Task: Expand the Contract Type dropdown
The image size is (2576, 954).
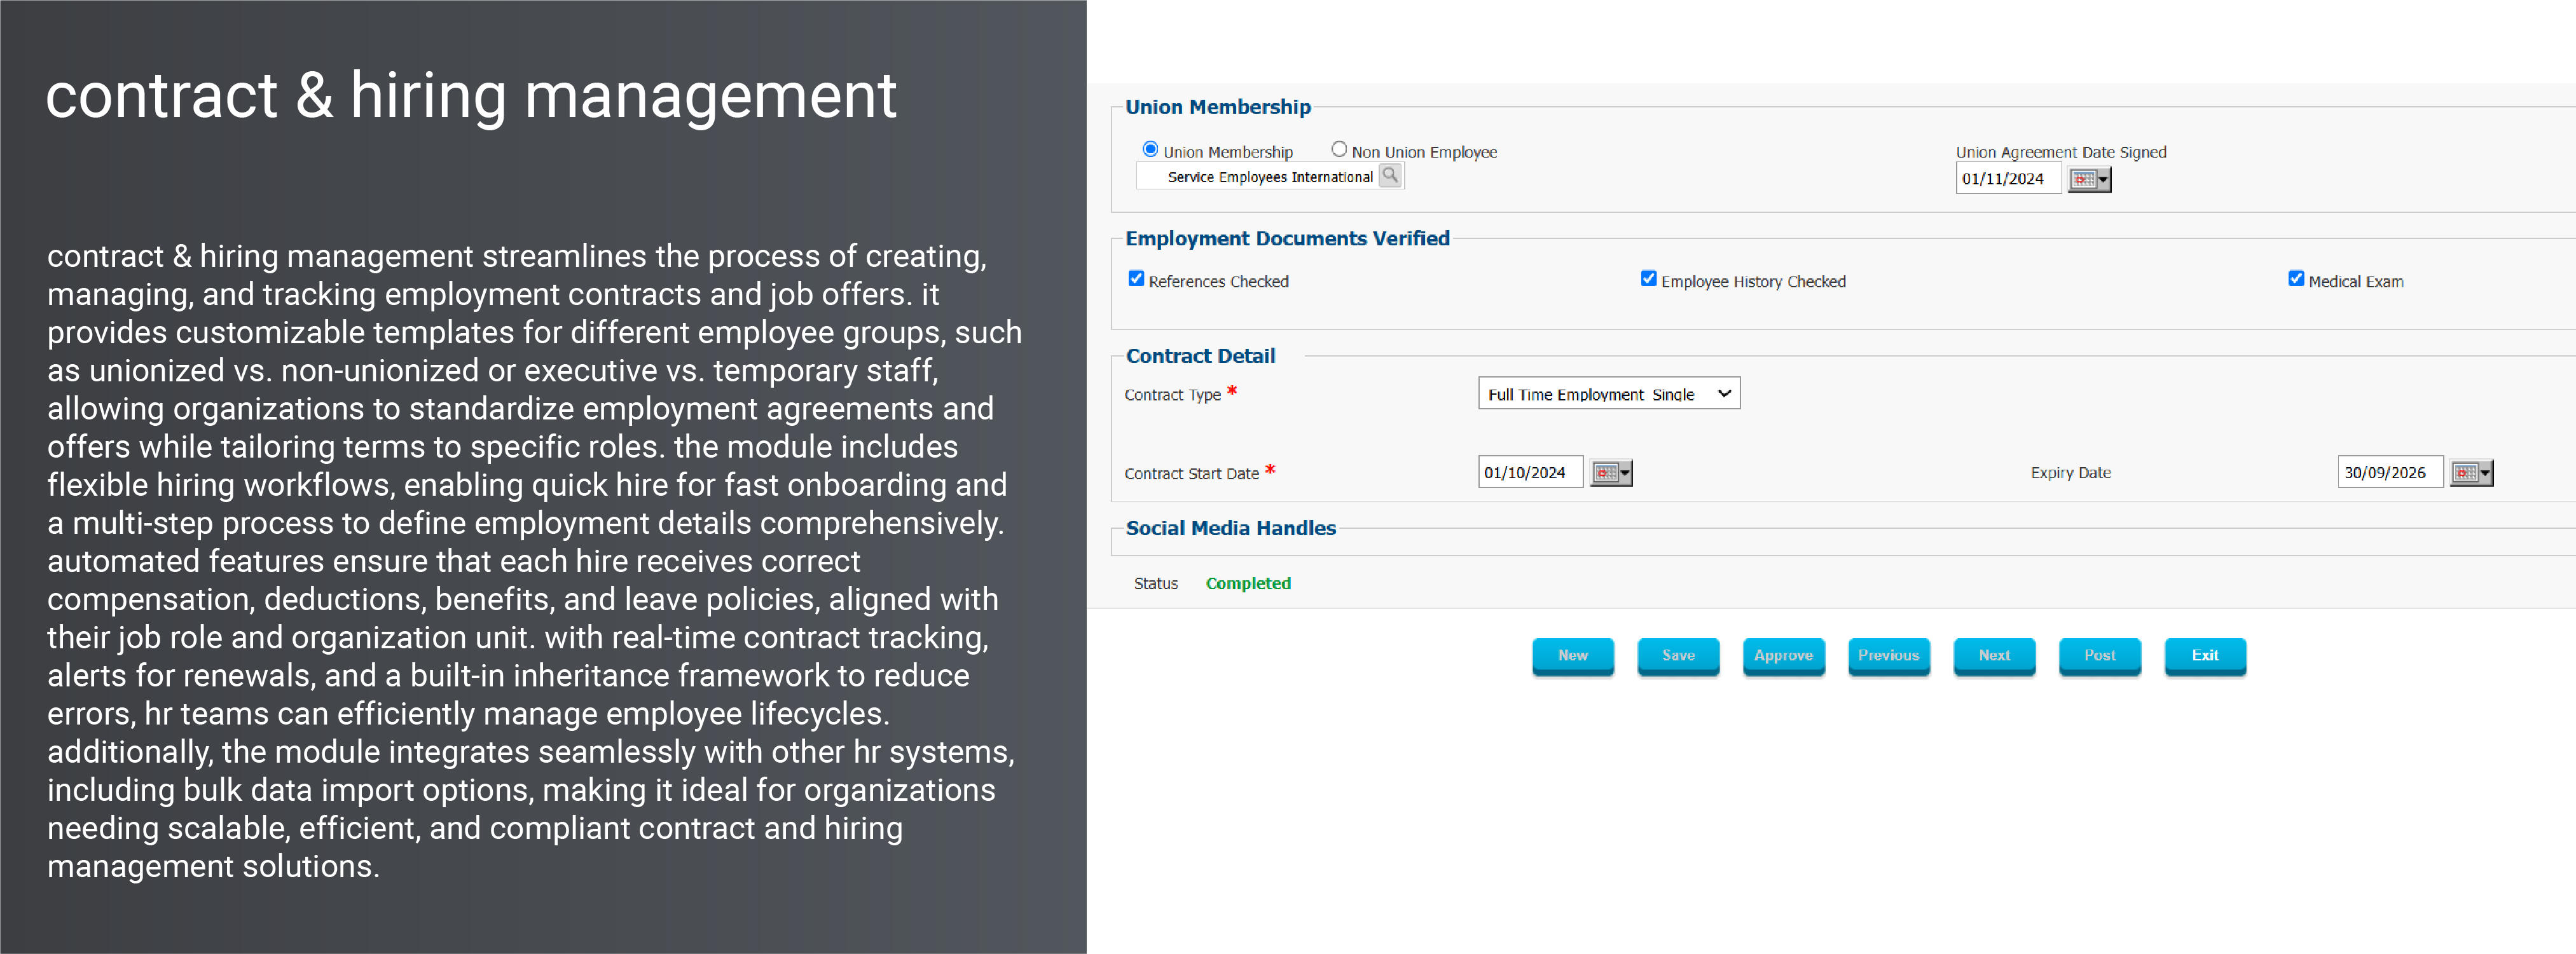Action: pos(1609,393)
